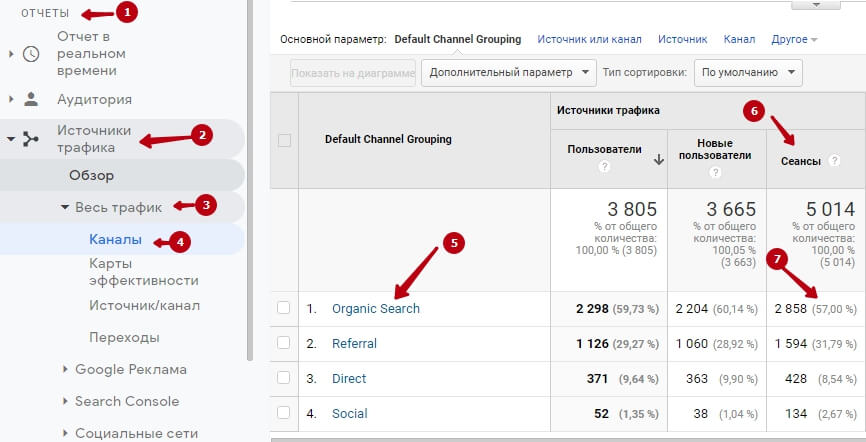866x442 pixels.
Task: Click the clock icon for real-time report
Action: [x=31, y=54]
